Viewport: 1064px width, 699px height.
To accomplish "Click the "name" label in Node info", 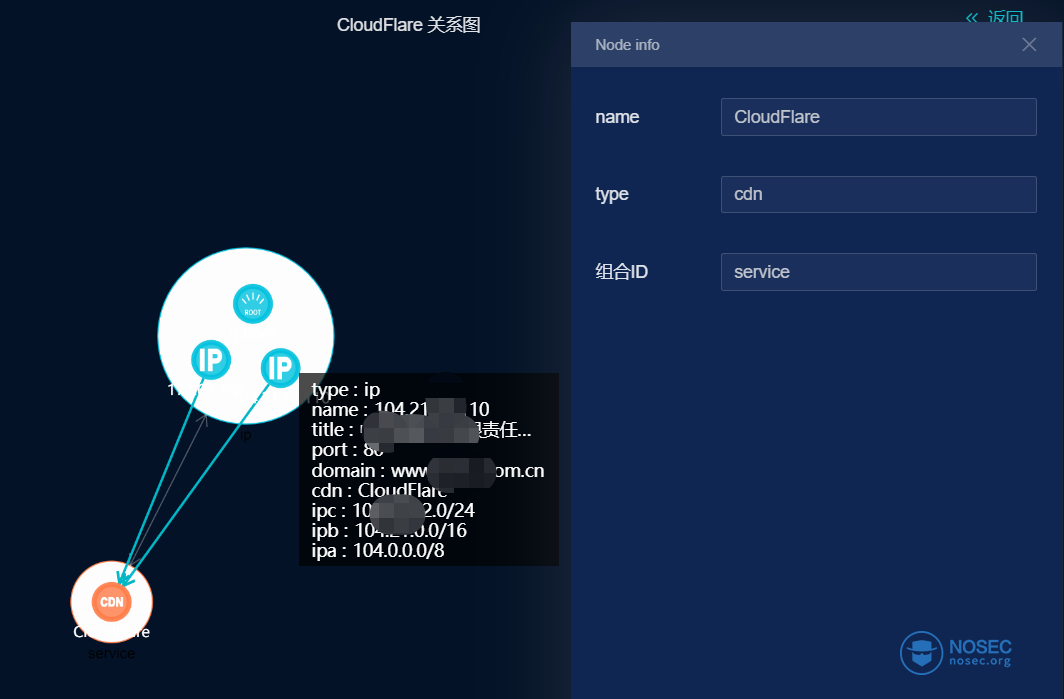I will pos(617,117).
